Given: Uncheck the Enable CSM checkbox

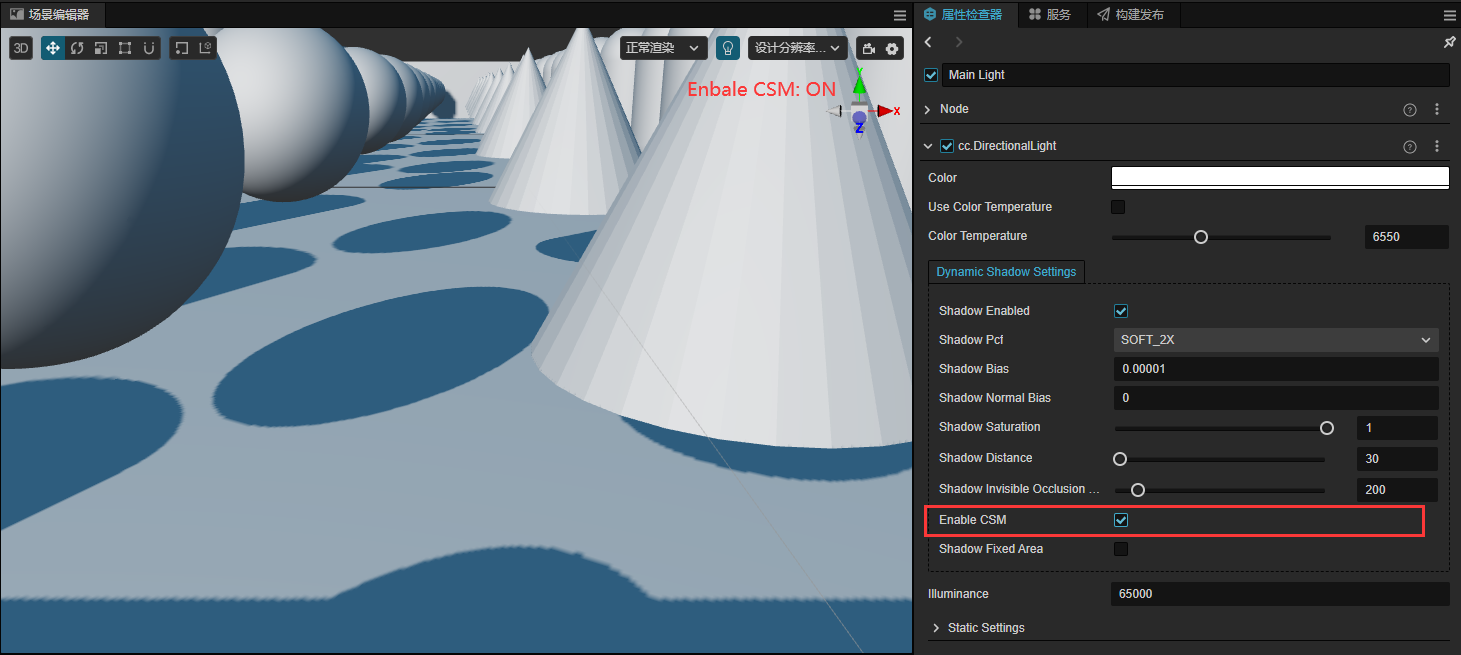Looking at the screenshot, I should (1121, 520).
